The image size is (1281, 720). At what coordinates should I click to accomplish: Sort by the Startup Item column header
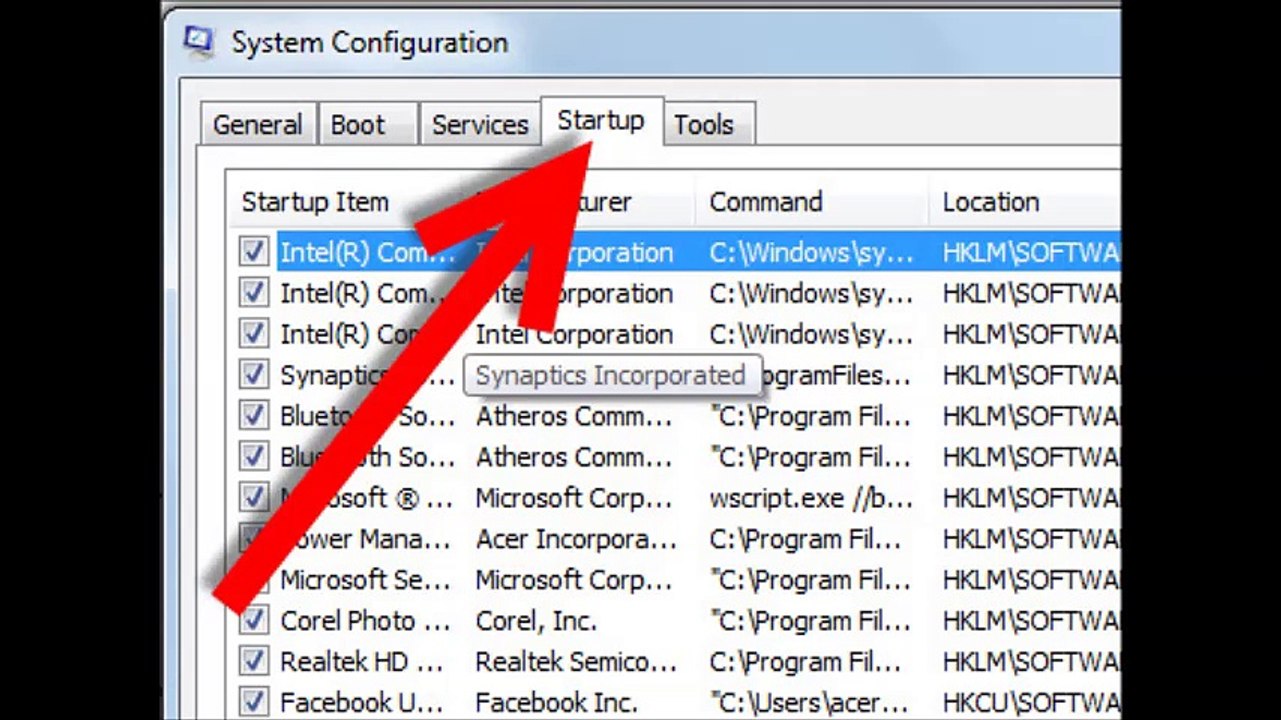click(x=315, y=202)
